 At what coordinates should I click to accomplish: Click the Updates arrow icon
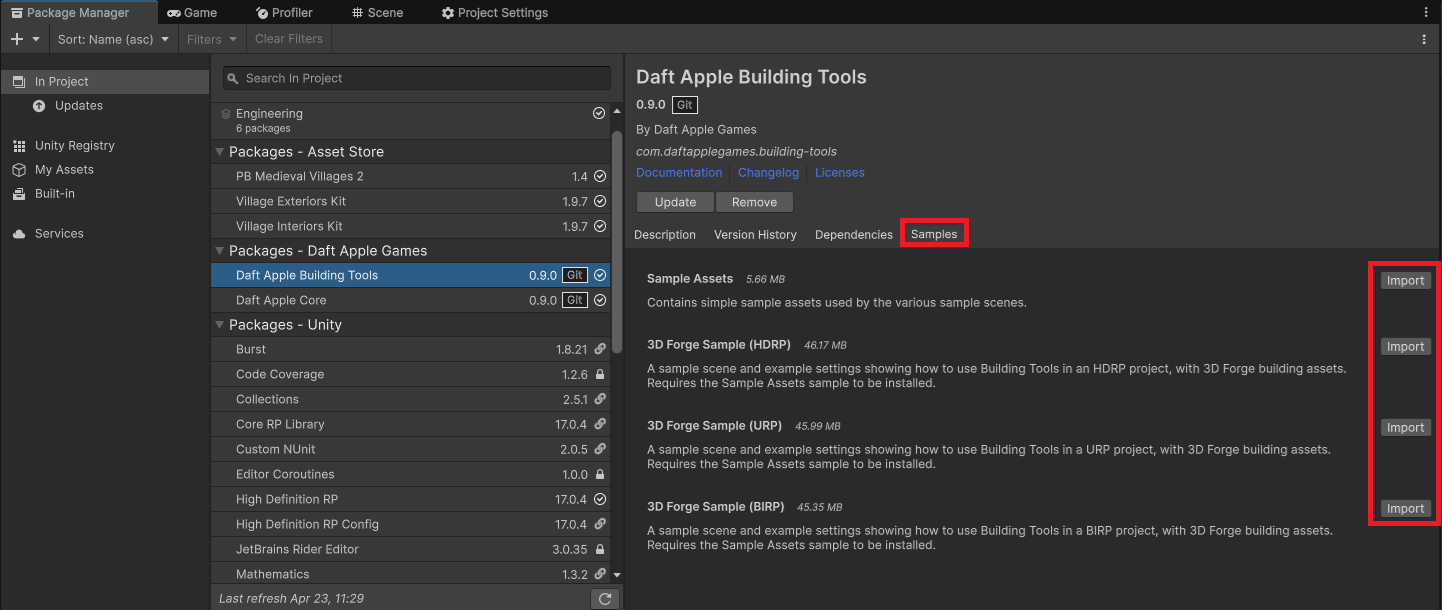(39, 106)
